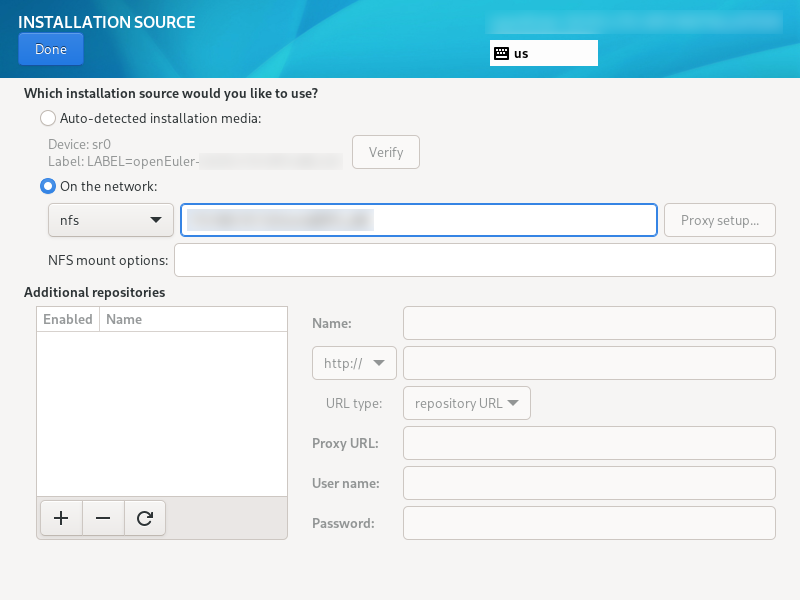Click the Verify button
Screen dimensions: 800x600
[x=386, y=153]
